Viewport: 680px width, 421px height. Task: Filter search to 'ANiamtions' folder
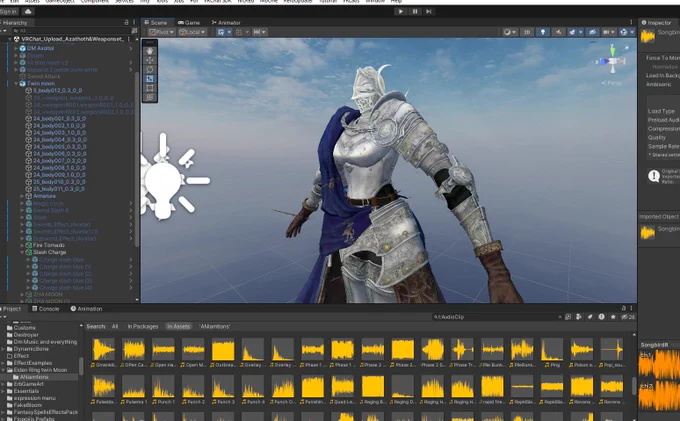pos(215,326)
